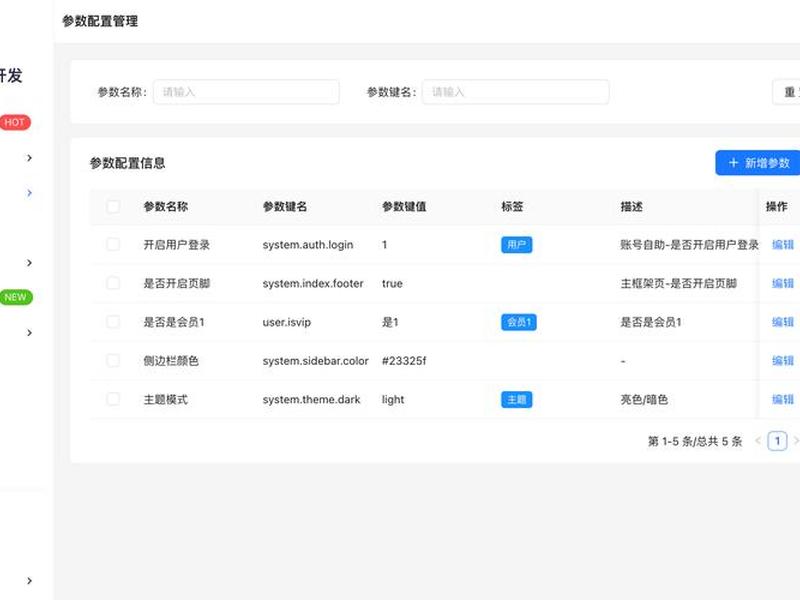Image resolution: width=800 pixels, height=600 pixels.
Task: Click the 侧边栏颜色 name cell
Action: point(171,361)
